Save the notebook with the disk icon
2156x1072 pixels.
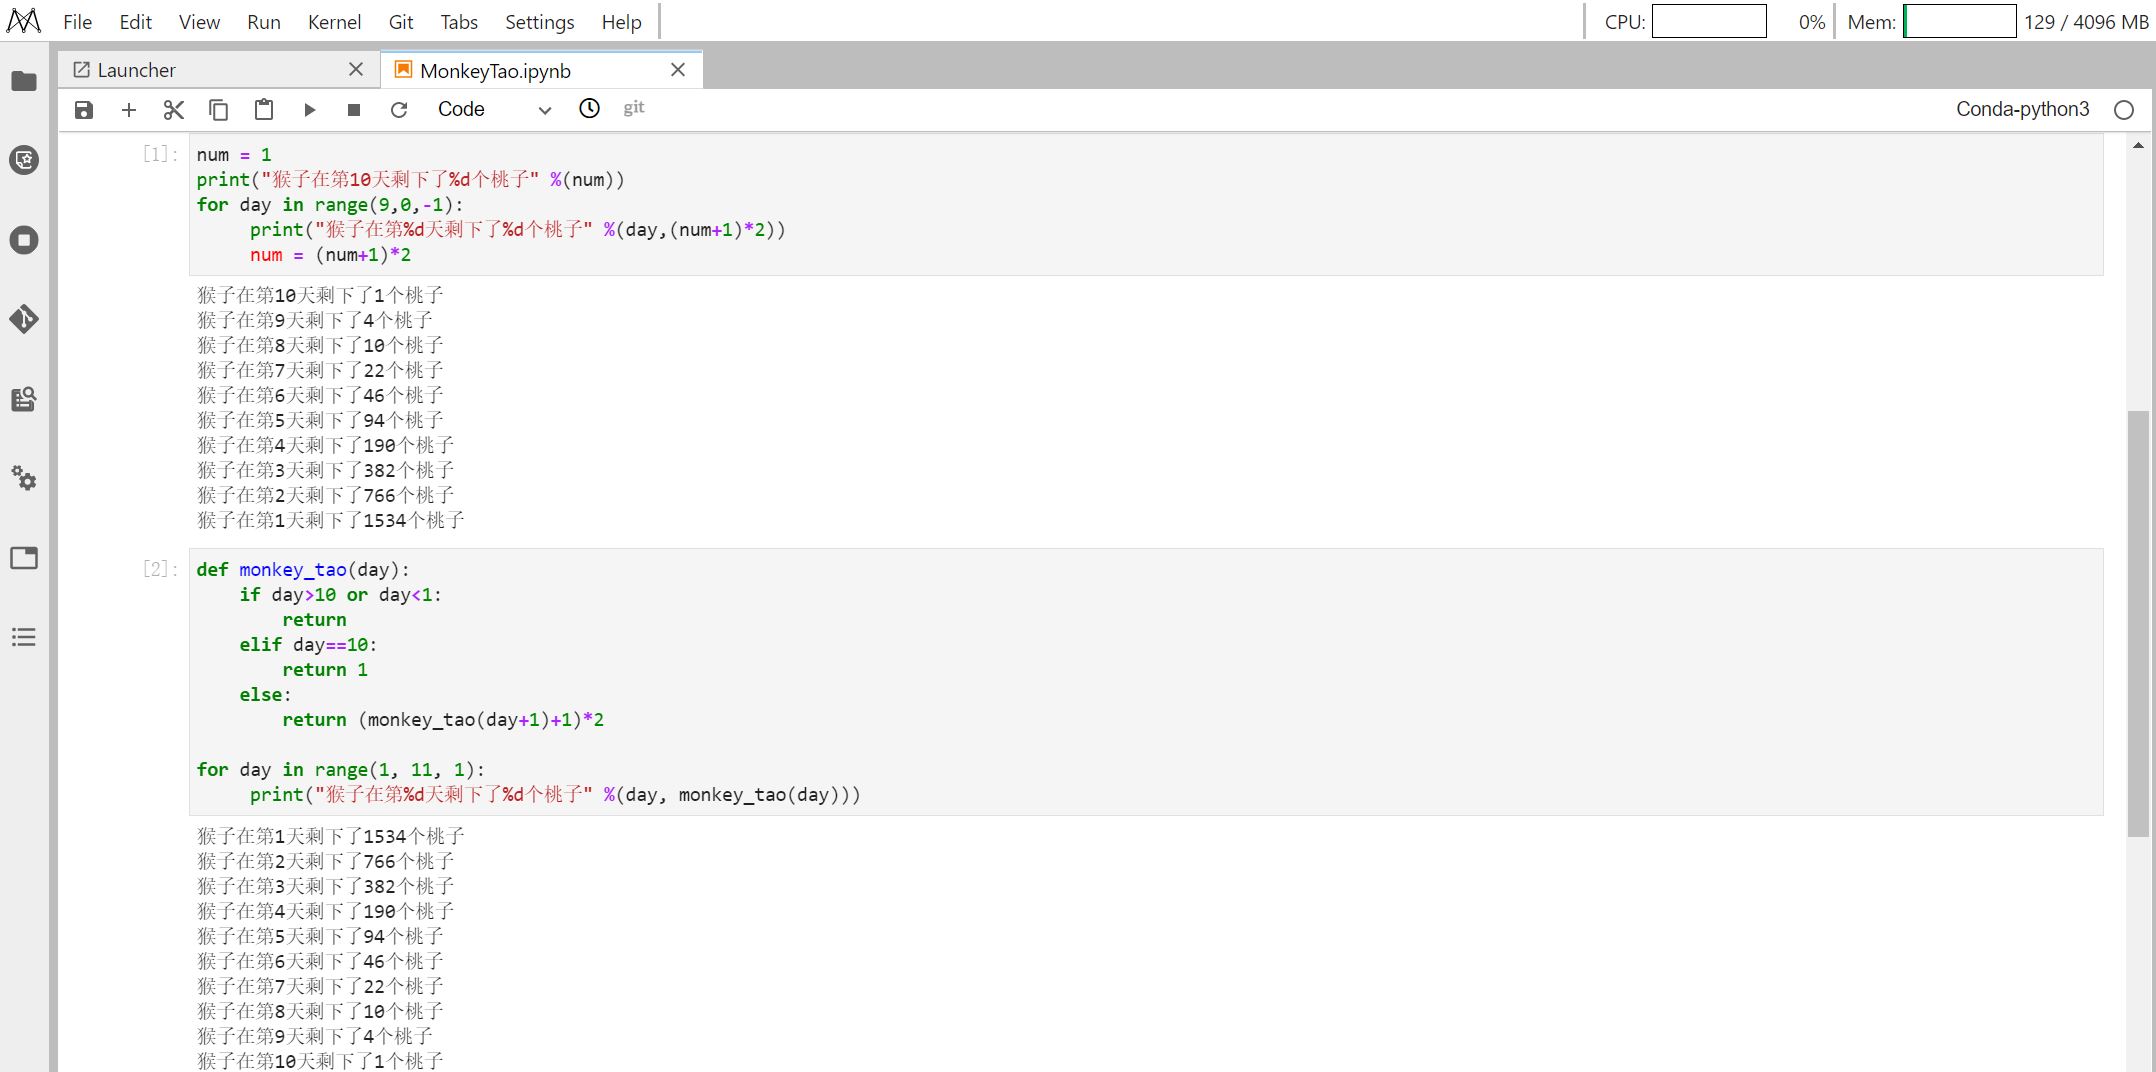(x=84, y=110)
